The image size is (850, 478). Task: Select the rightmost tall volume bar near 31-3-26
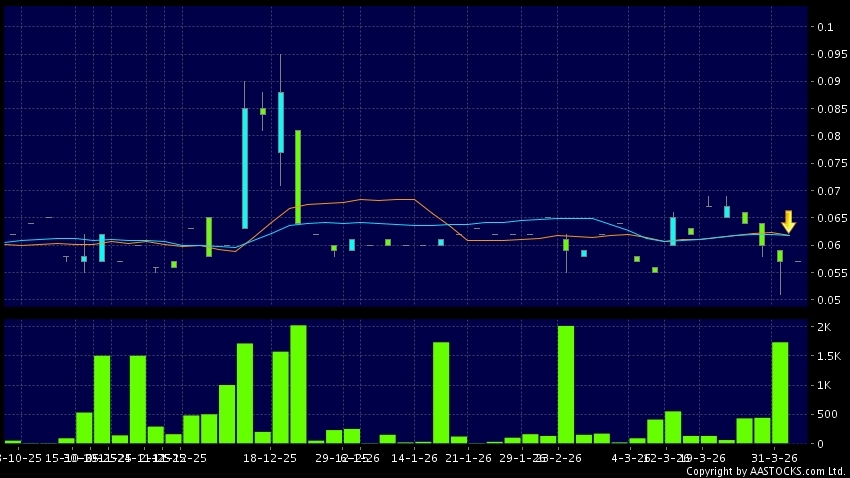tap(780, 392)
